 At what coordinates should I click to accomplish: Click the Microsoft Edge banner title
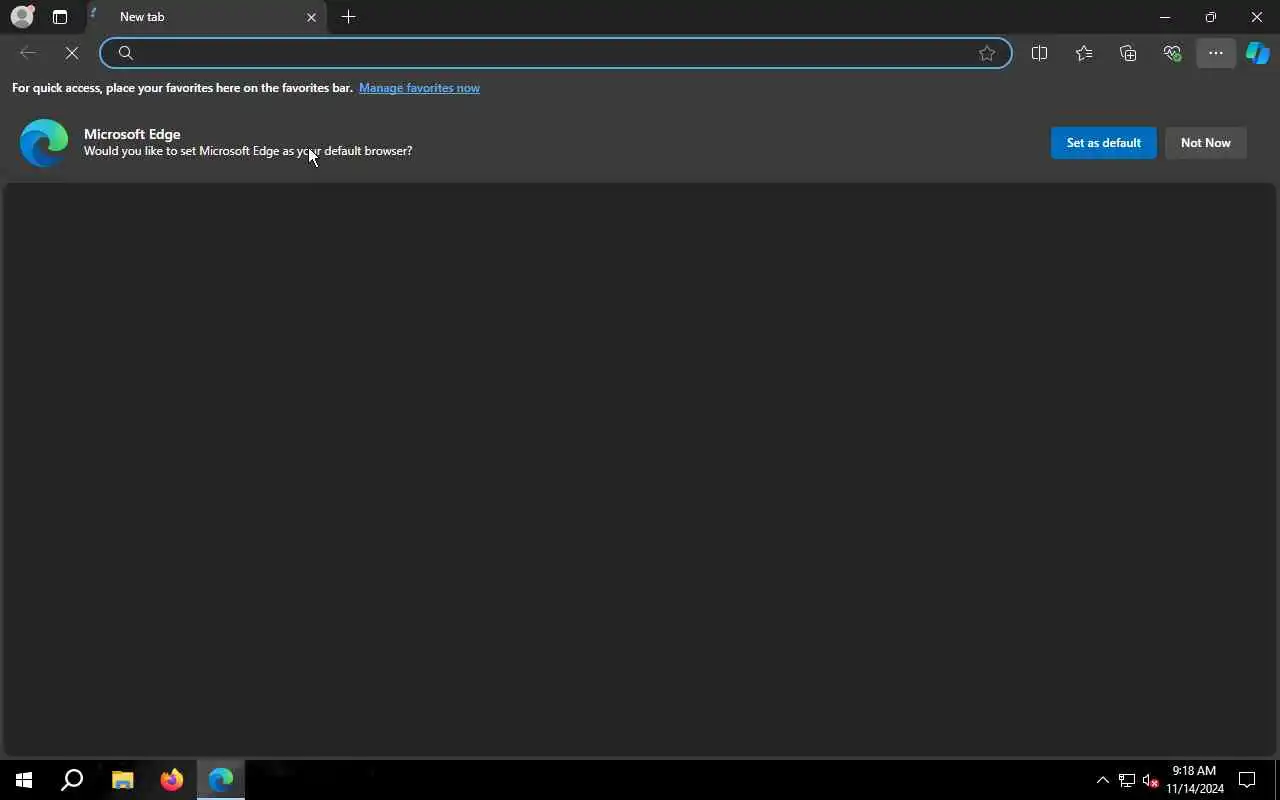coord(132,134)
